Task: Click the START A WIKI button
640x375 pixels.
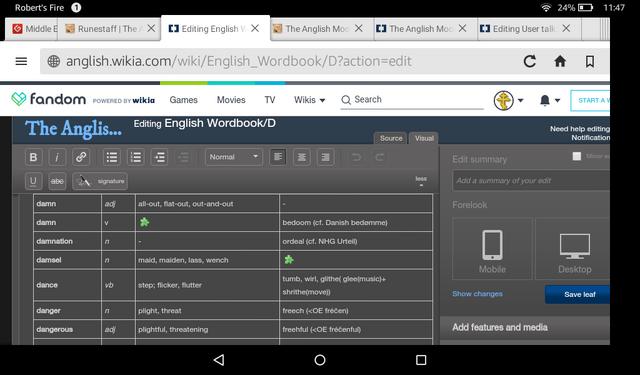Action: [x=590, y=100]
